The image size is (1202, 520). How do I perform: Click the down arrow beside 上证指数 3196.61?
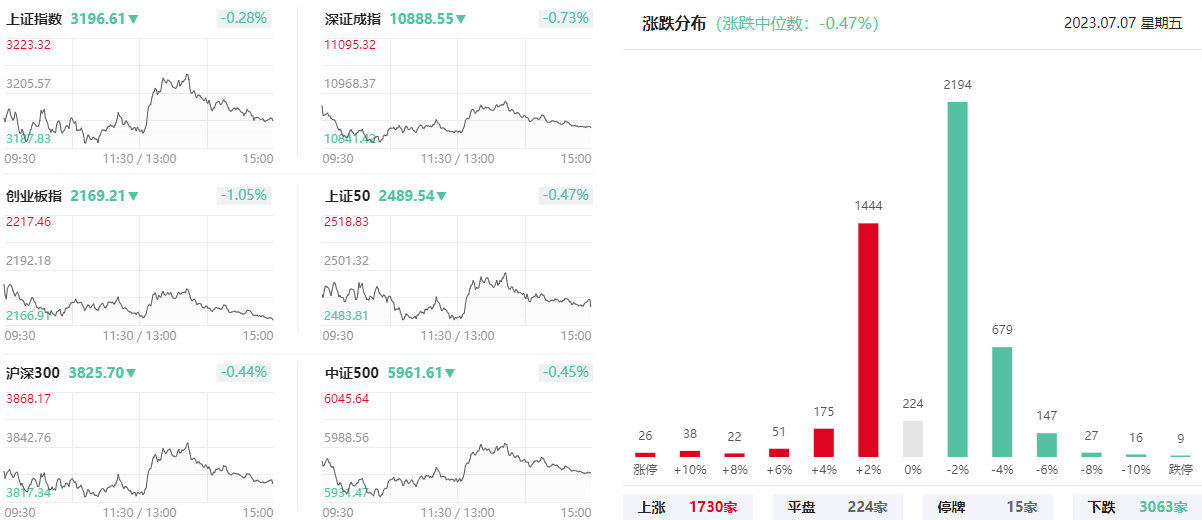click(134, 19)
